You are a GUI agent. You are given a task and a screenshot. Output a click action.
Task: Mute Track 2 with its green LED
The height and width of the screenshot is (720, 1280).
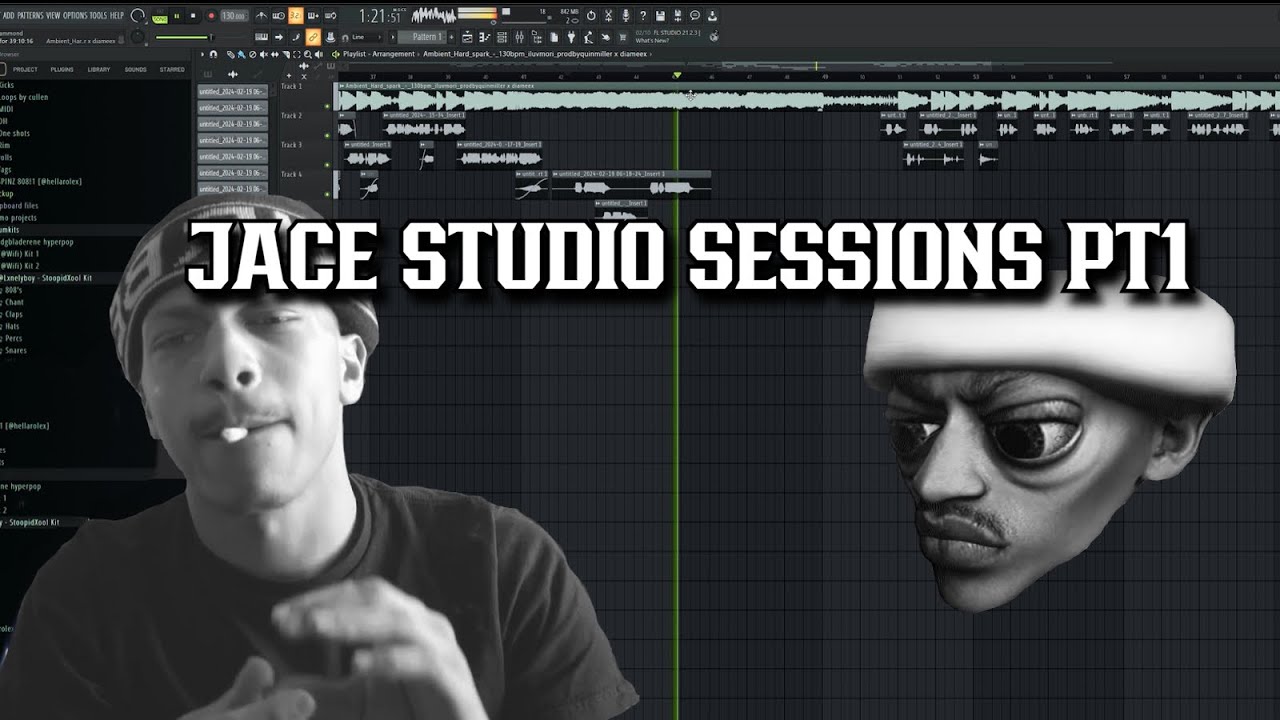(x=327, y=135)
